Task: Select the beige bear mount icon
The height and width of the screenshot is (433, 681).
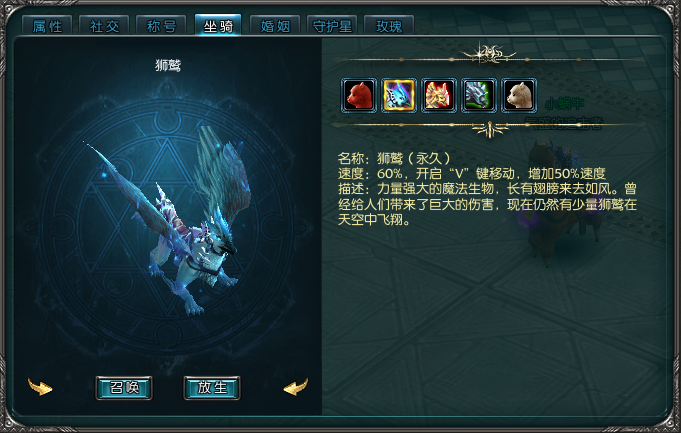Action: click(x=519, y=96)
